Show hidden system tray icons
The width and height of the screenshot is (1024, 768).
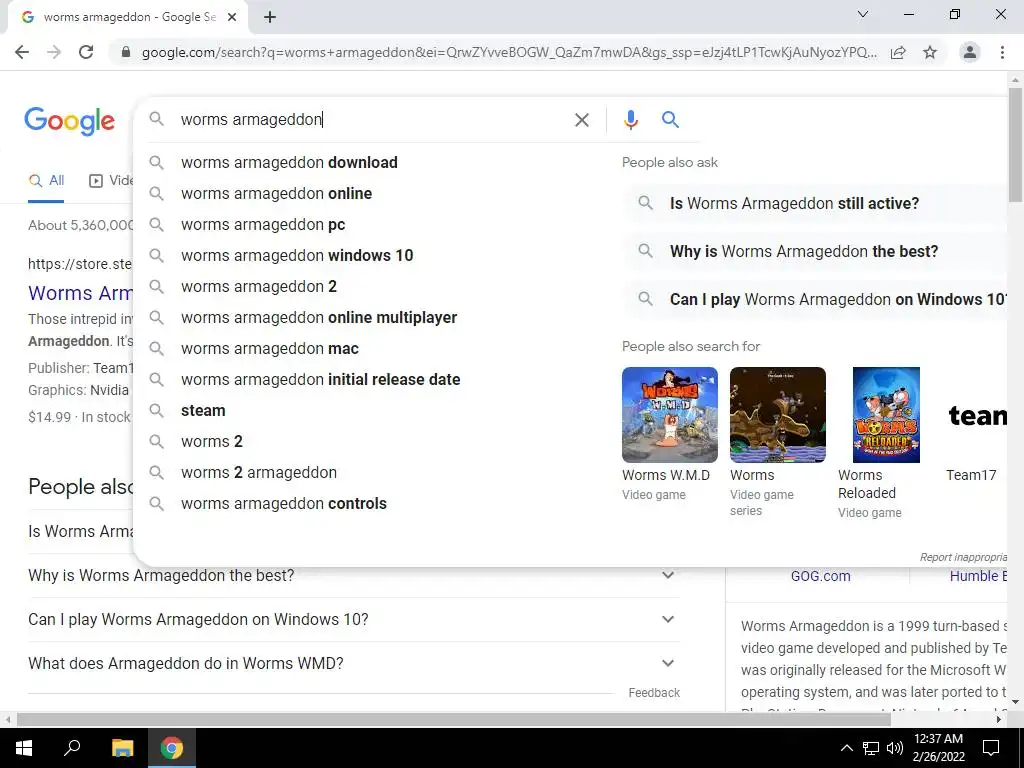846,748
